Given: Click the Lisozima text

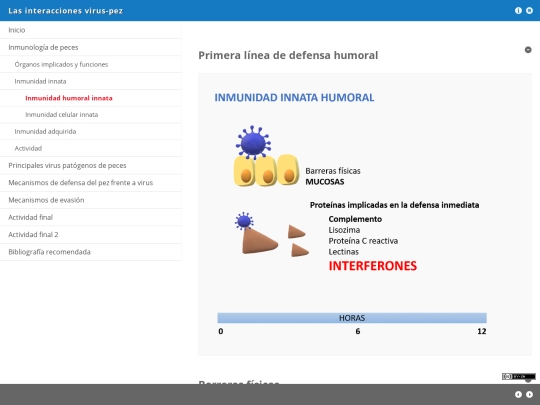Looking at the screenshot, I should [344, 230].
